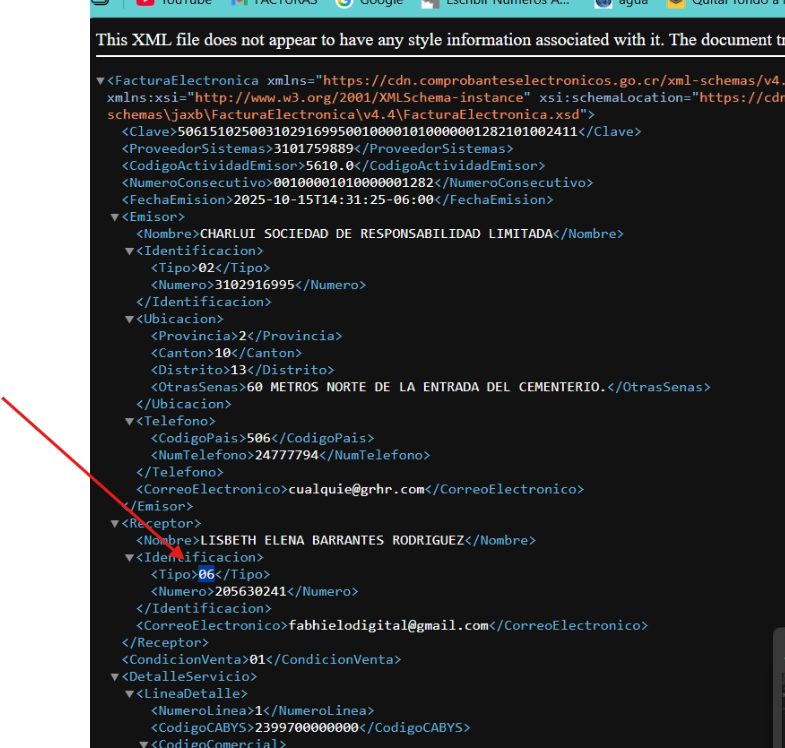Collapse the Telefono node

coord(129,421)
